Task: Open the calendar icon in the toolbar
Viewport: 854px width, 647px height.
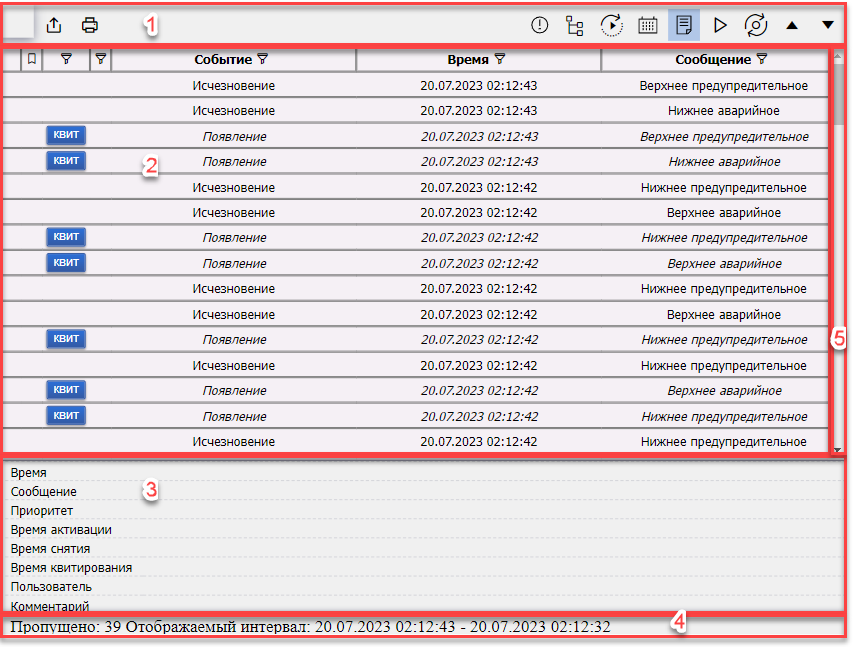Action: click(646, 25)
